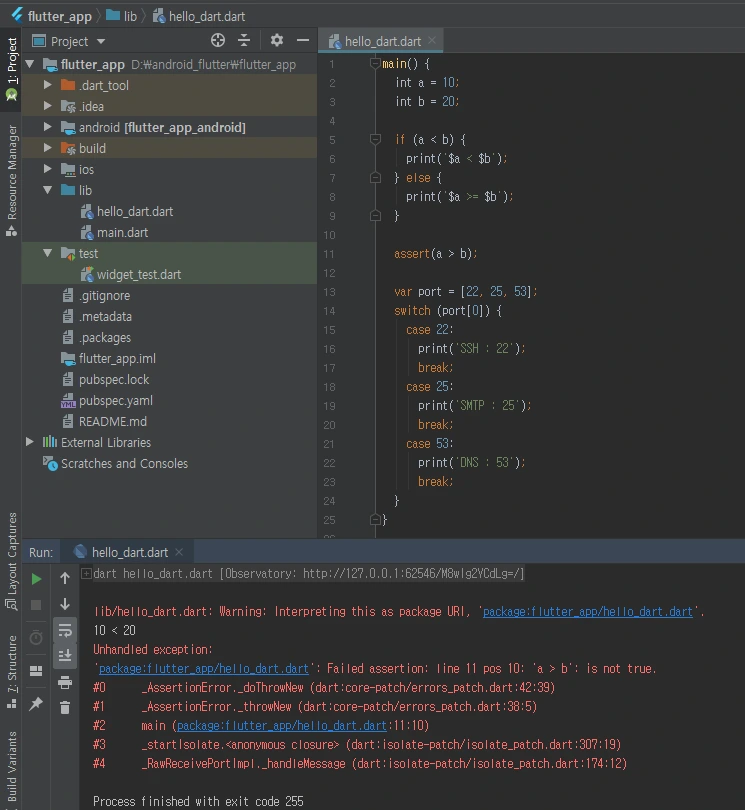Select README.md file
The height and width of the screenshot is (810, 745).
click(113, 422)
